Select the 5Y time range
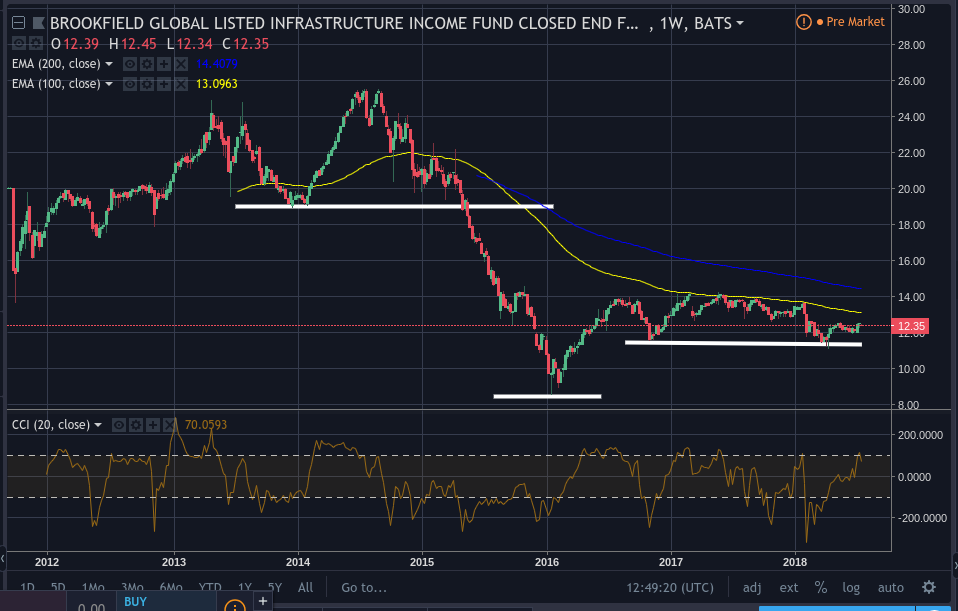This screenshot has height=611, width=958. 274,587
